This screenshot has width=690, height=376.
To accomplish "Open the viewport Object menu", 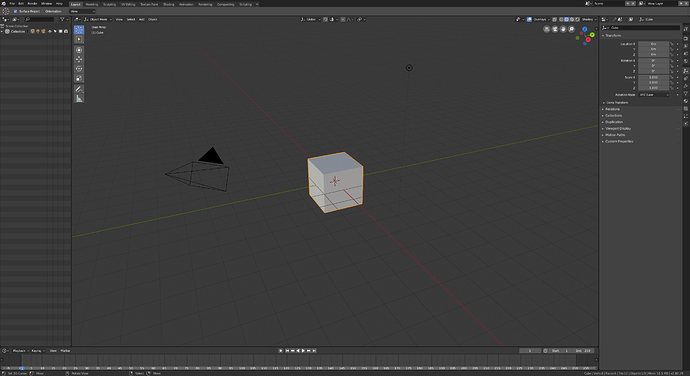I will [x=153, y=19].
